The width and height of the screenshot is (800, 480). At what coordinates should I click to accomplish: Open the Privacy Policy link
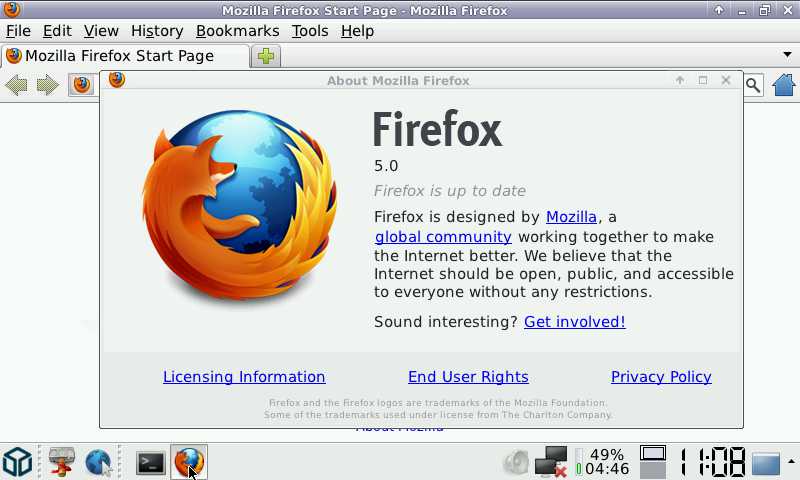click(x=661, y=377)
